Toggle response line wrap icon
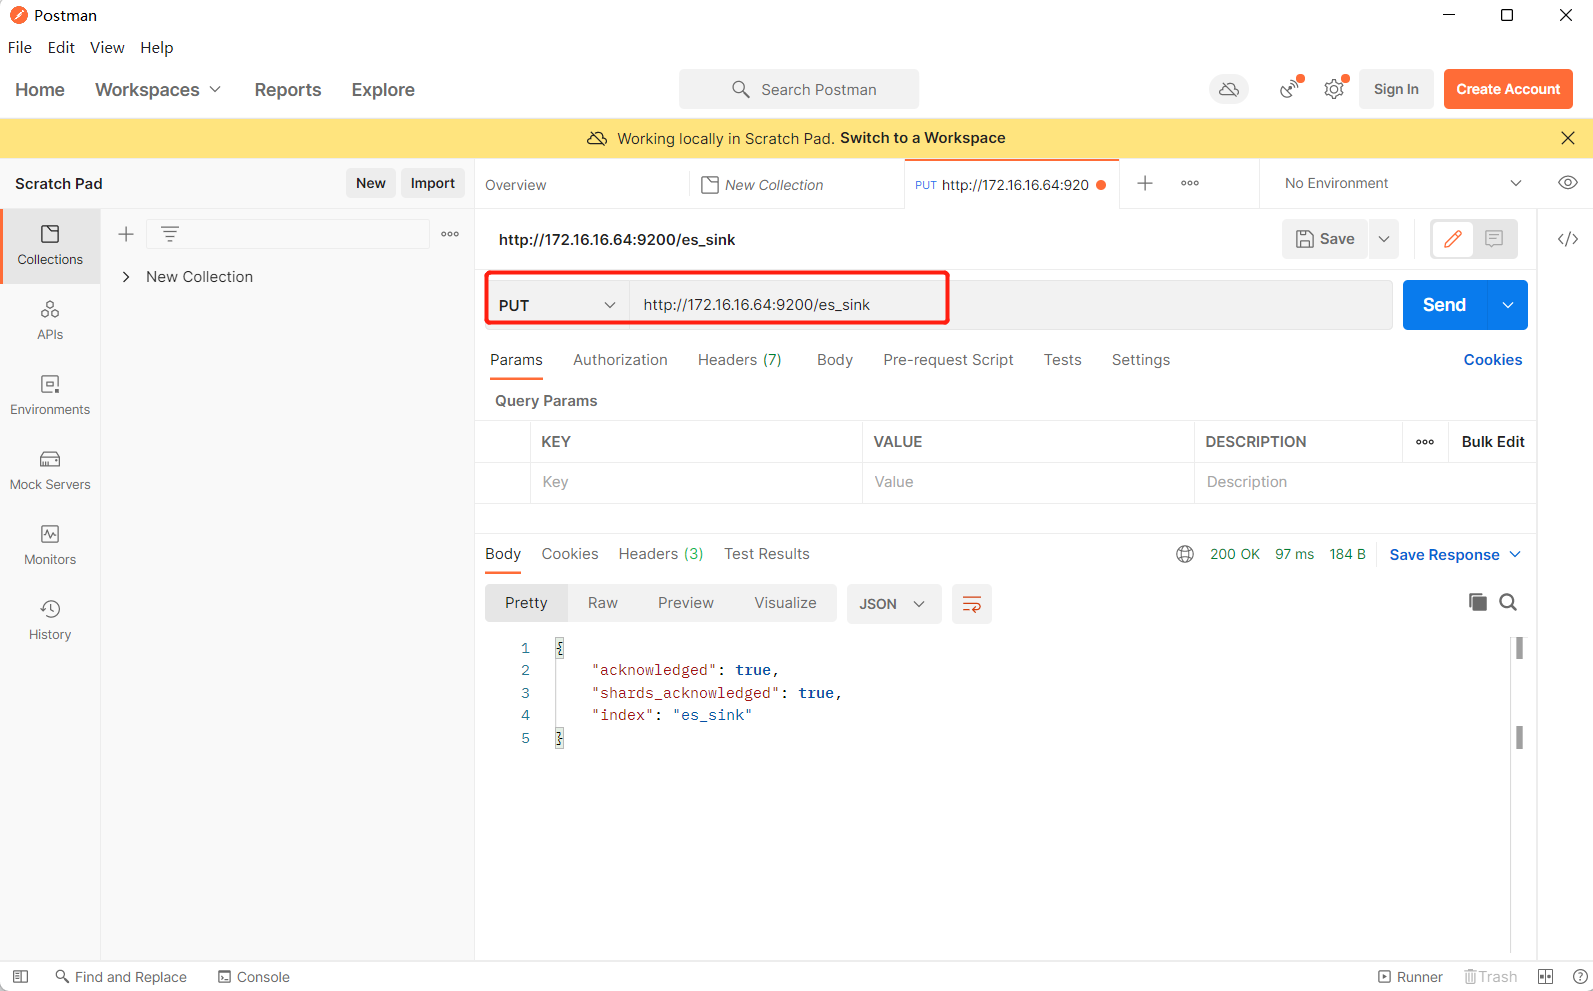This screenshot has width=1593, height=991. (971, 604)
